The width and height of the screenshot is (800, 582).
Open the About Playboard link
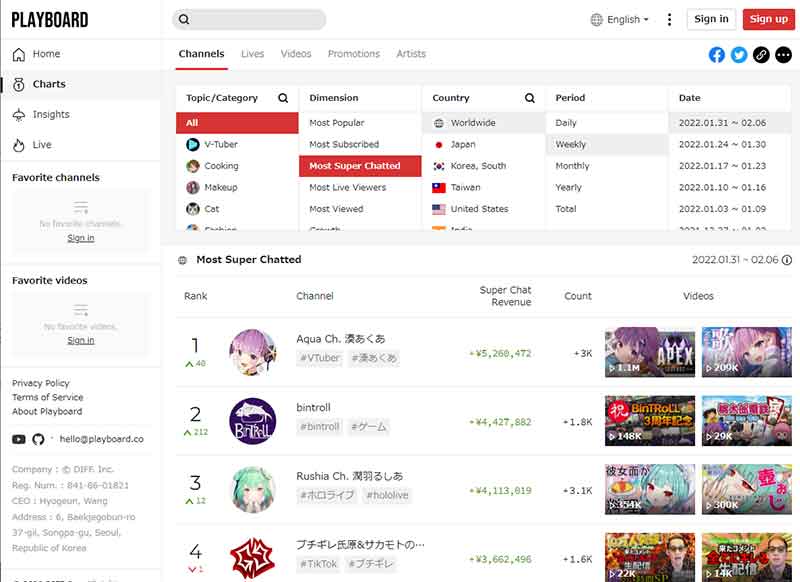[x=47, y=412]
